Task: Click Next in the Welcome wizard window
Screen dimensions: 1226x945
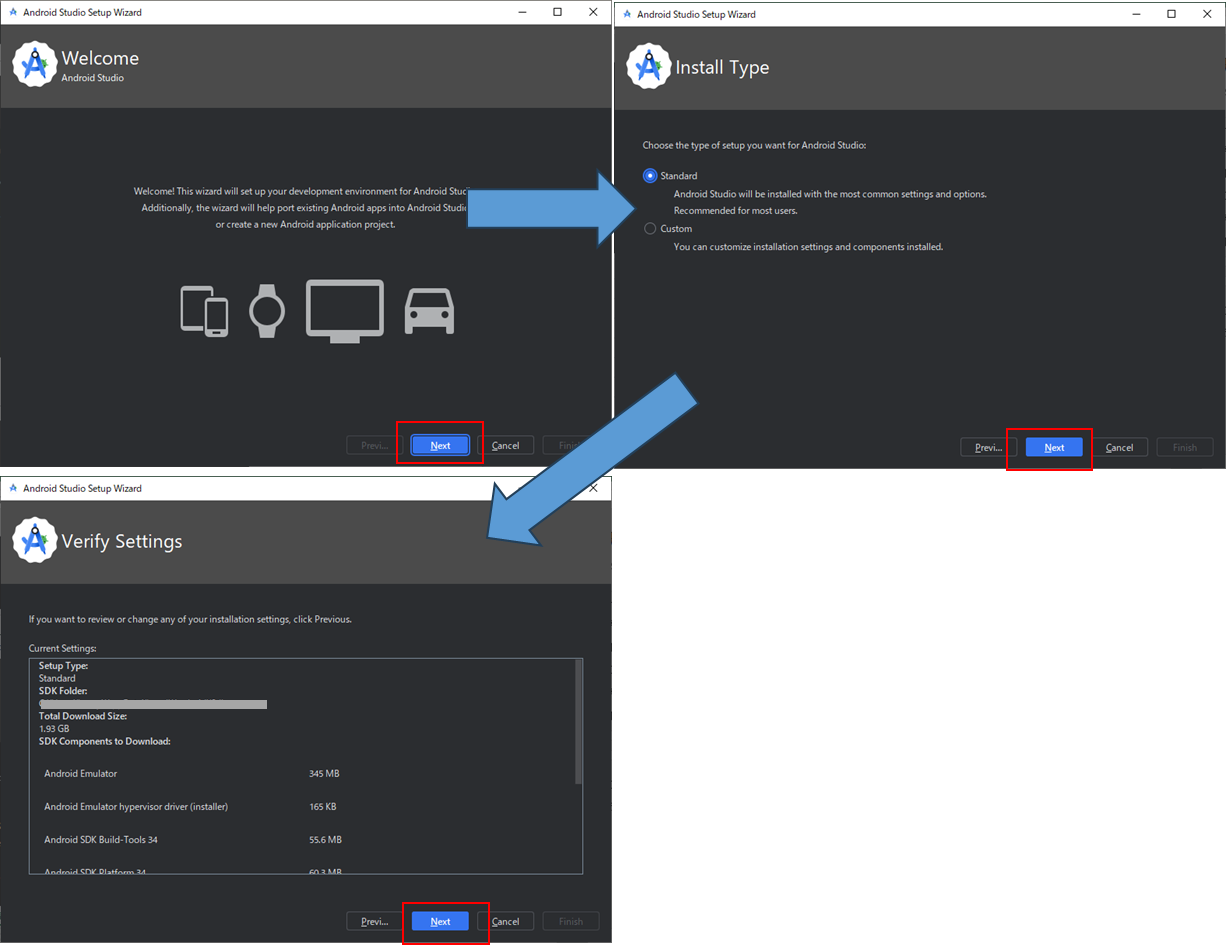Action: coord(440,445)
